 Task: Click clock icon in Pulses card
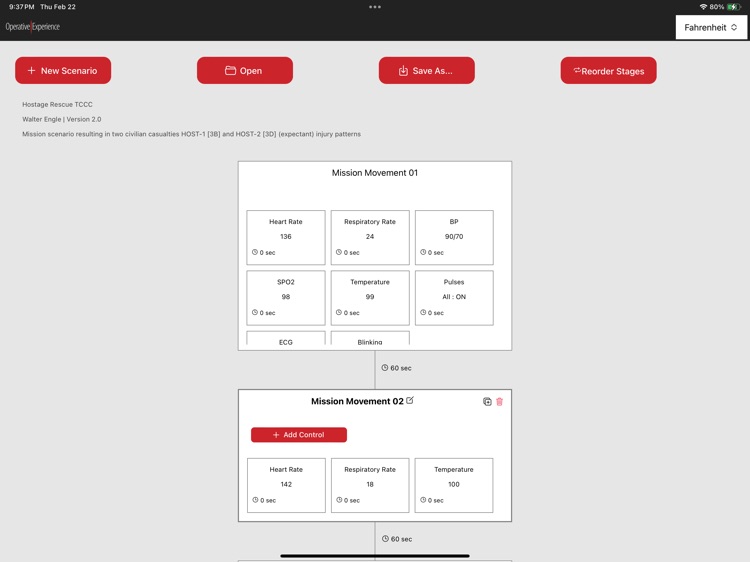point(423,312)
